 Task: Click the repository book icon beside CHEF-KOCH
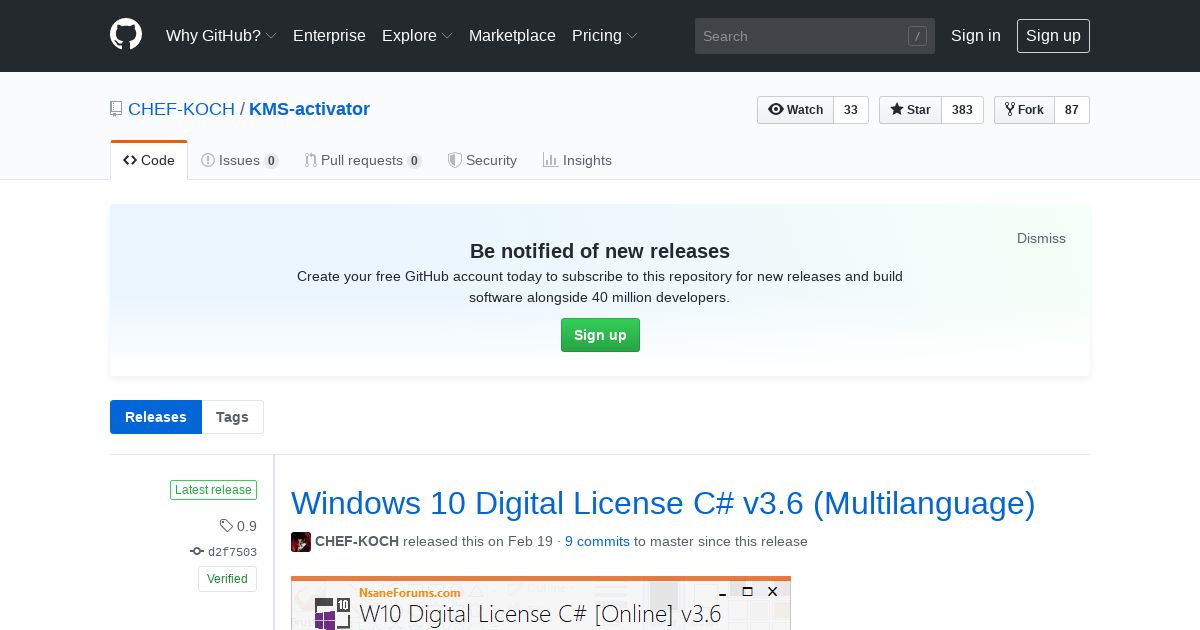116,109
